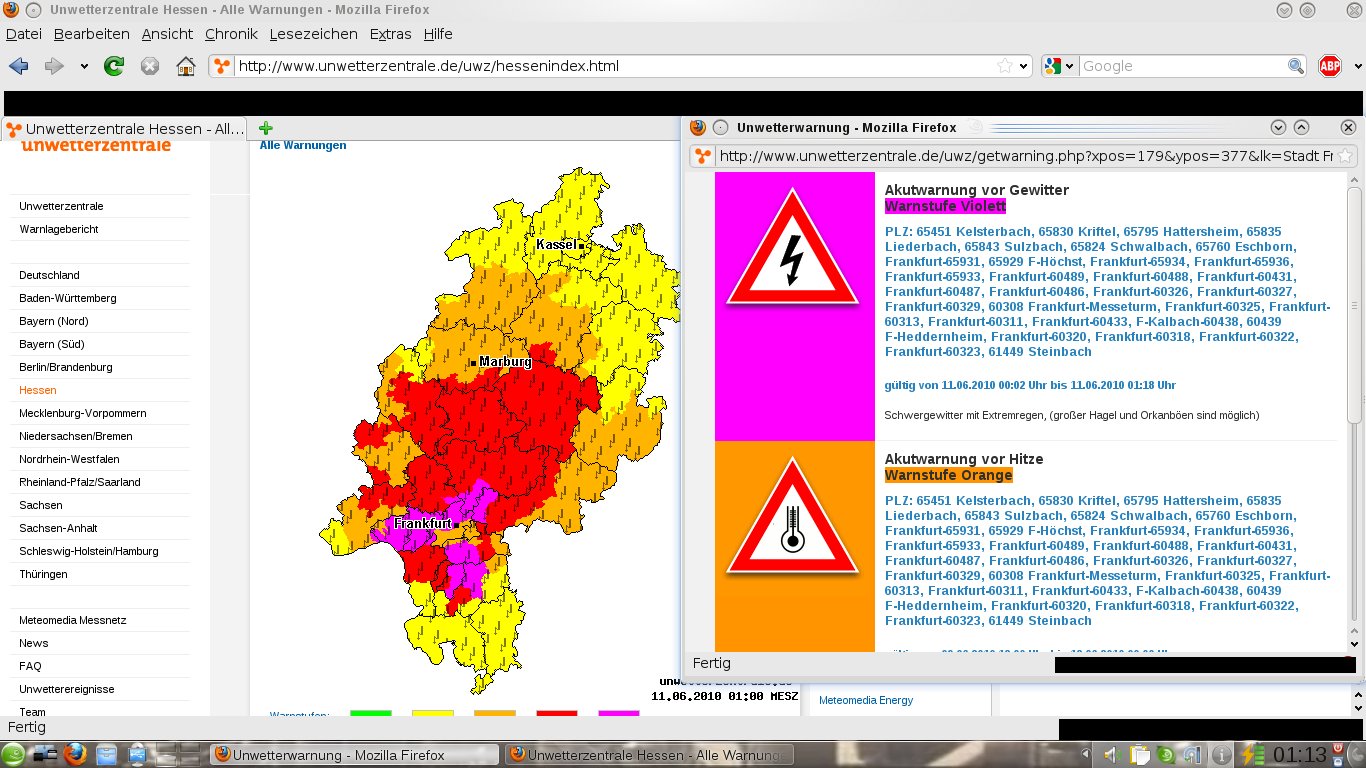Viewport: 1366px width, 768px height.
Task: Select Deutschland in the sidebar
Action: pyautogui.click(x=49, y=275)
